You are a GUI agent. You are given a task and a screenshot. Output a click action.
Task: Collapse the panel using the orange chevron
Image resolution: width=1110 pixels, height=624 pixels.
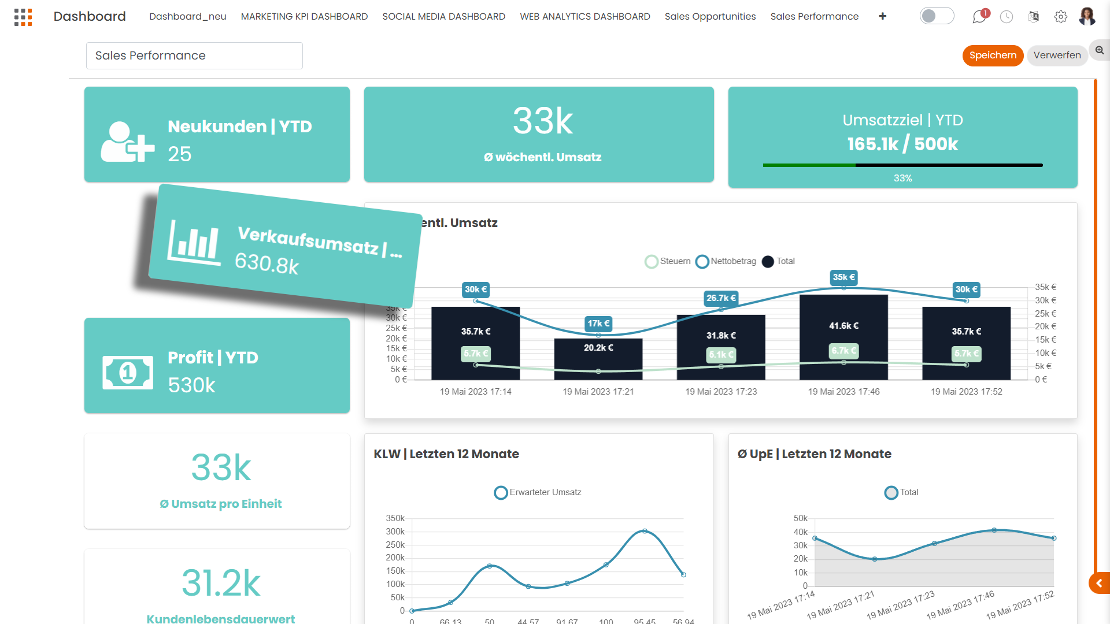[1097, 583]
